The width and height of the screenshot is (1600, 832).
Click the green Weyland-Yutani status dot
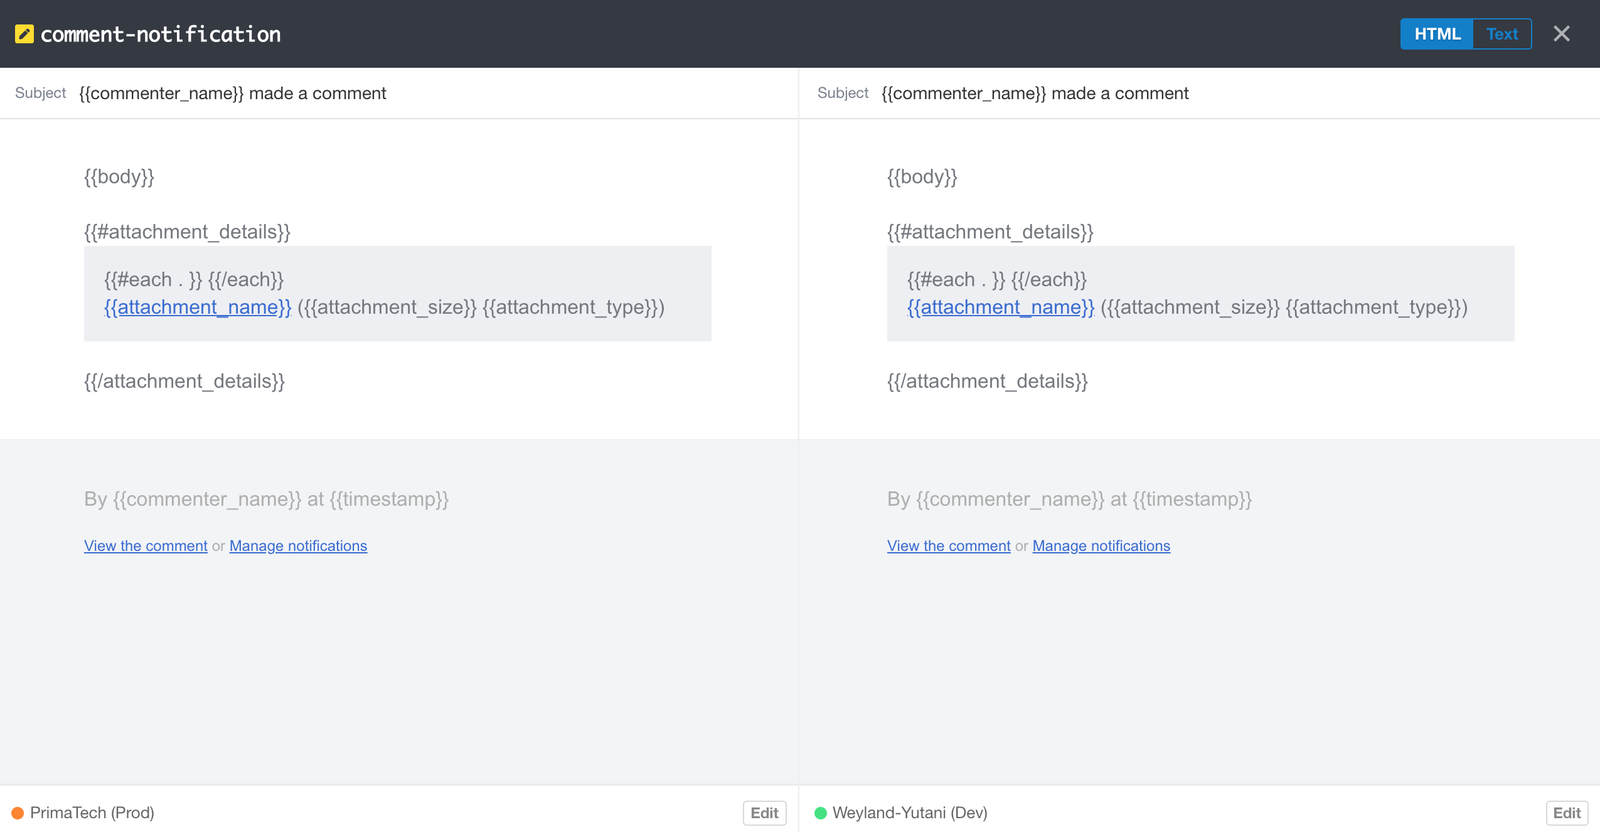tap(821, 813)
